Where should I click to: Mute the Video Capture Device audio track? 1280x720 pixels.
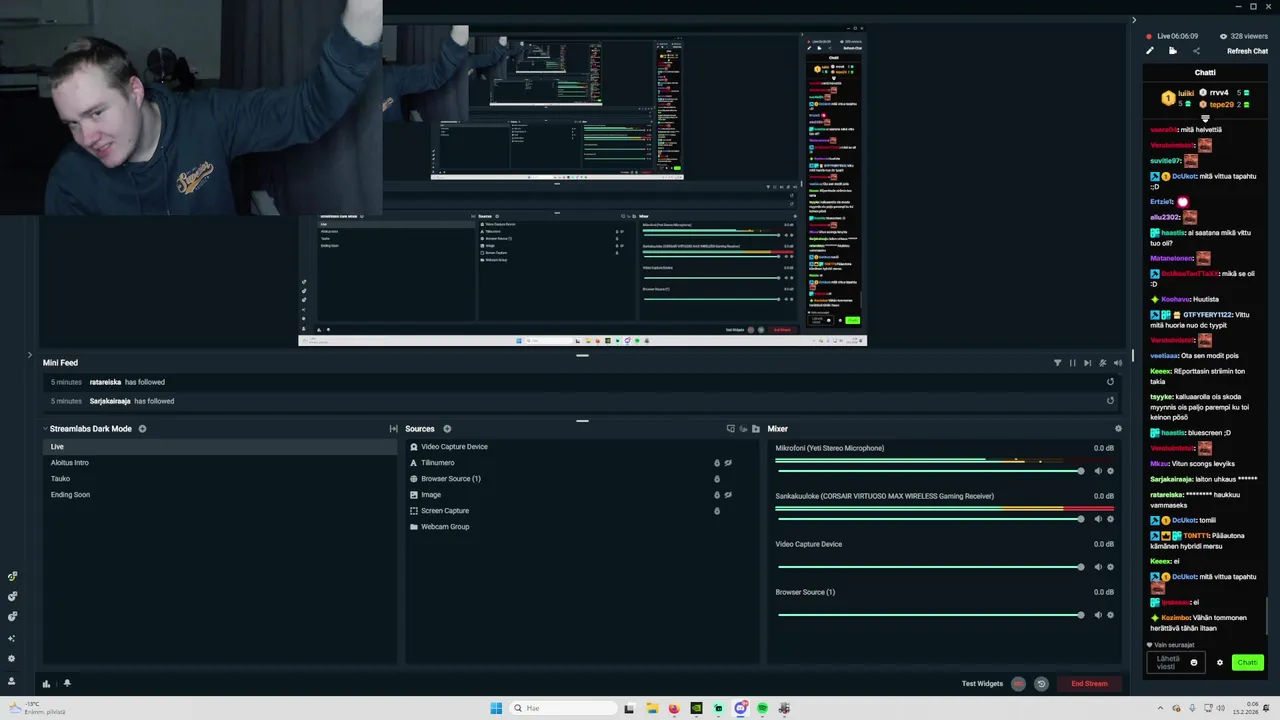[x=1097, y=567]
